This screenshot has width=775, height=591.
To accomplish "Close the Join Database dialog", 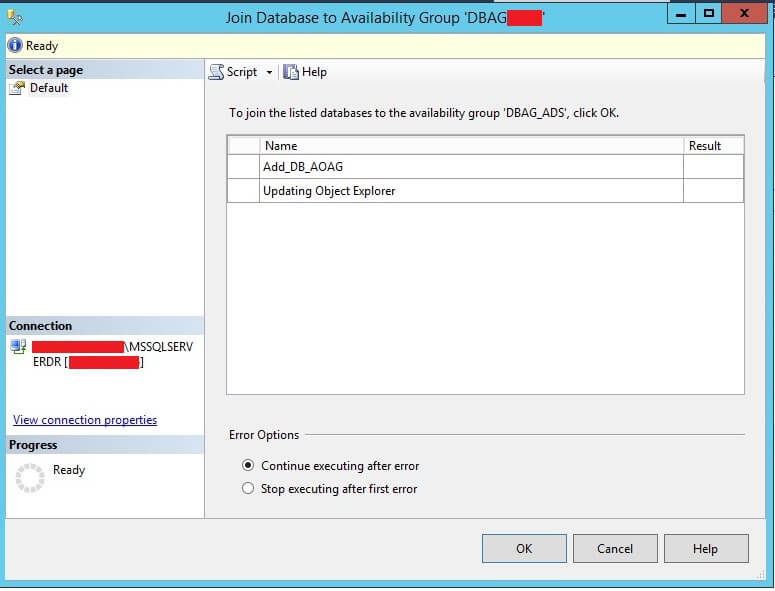I will (744, 13).
